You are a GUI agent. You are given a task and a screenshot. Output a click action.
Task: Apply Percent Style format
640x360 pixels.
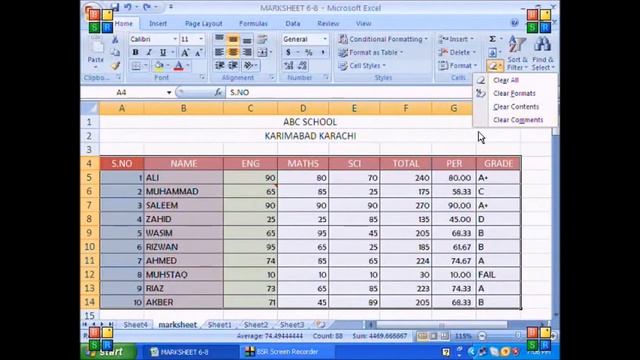pyautogui.click(x=309, y=52)
